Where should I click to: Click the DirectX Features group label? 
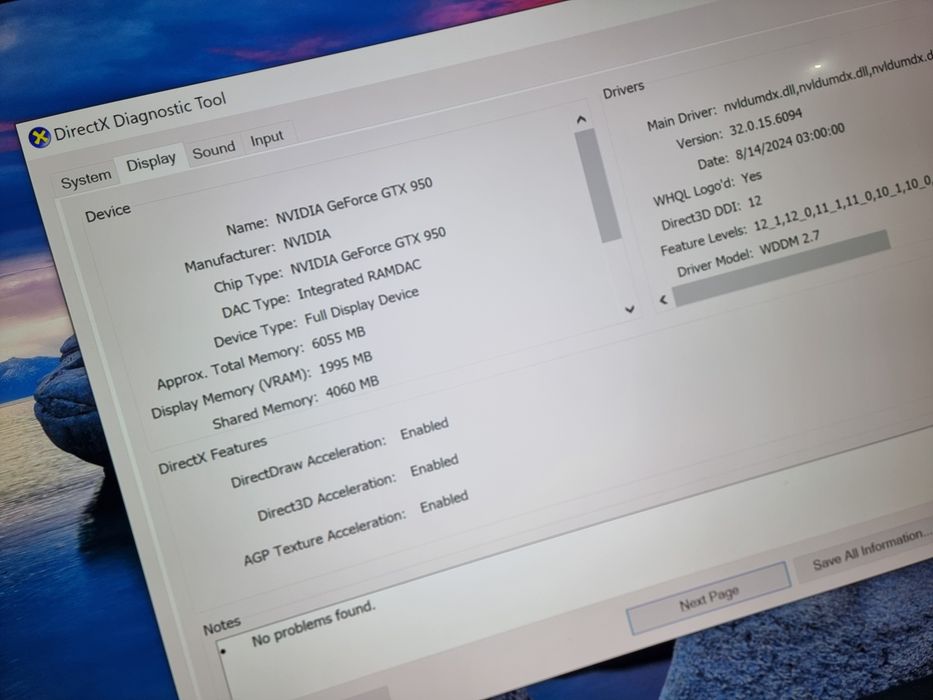[x=212, y=455]
